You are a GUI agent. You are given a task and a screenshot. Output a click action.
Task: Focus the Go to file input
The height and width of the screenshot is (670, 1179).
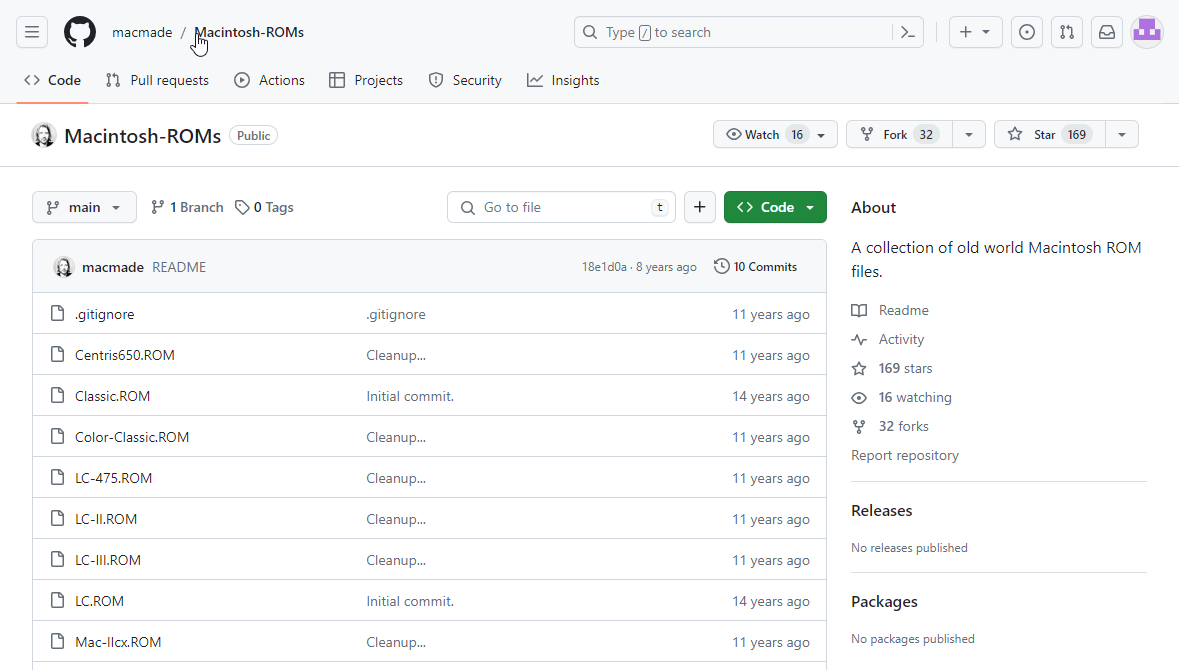tap(562, 208)
